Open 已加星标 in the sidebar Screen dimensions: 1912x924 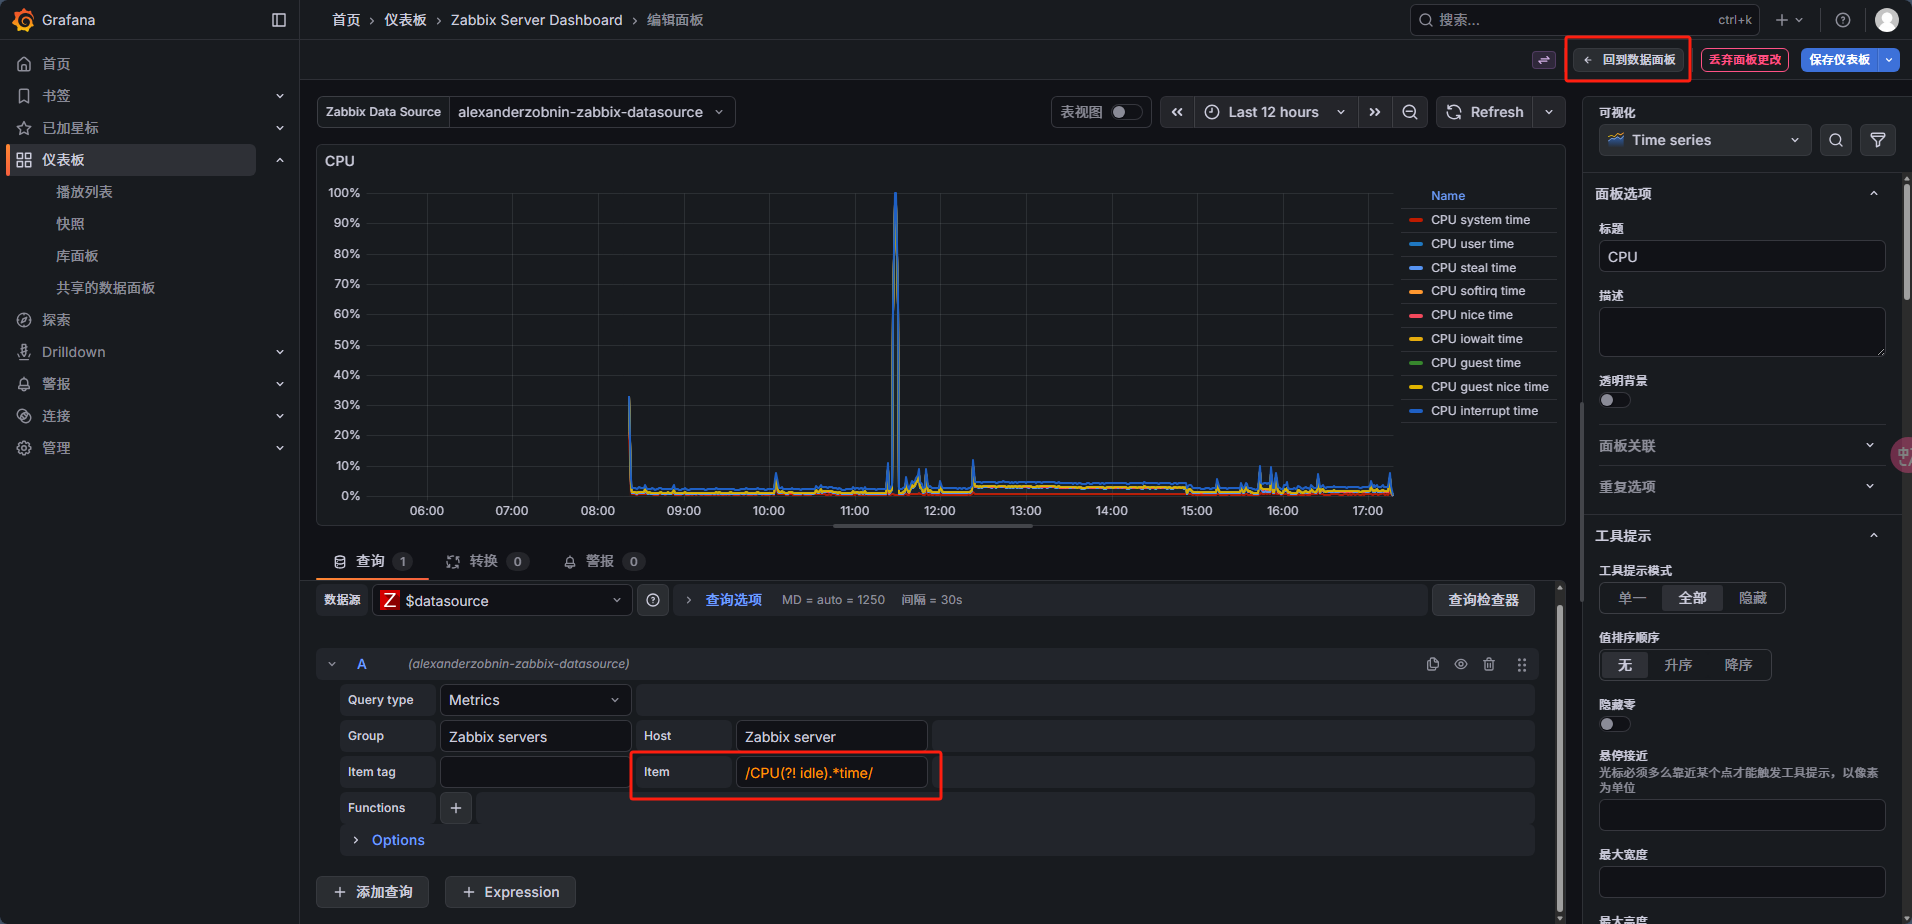[70, 128]
